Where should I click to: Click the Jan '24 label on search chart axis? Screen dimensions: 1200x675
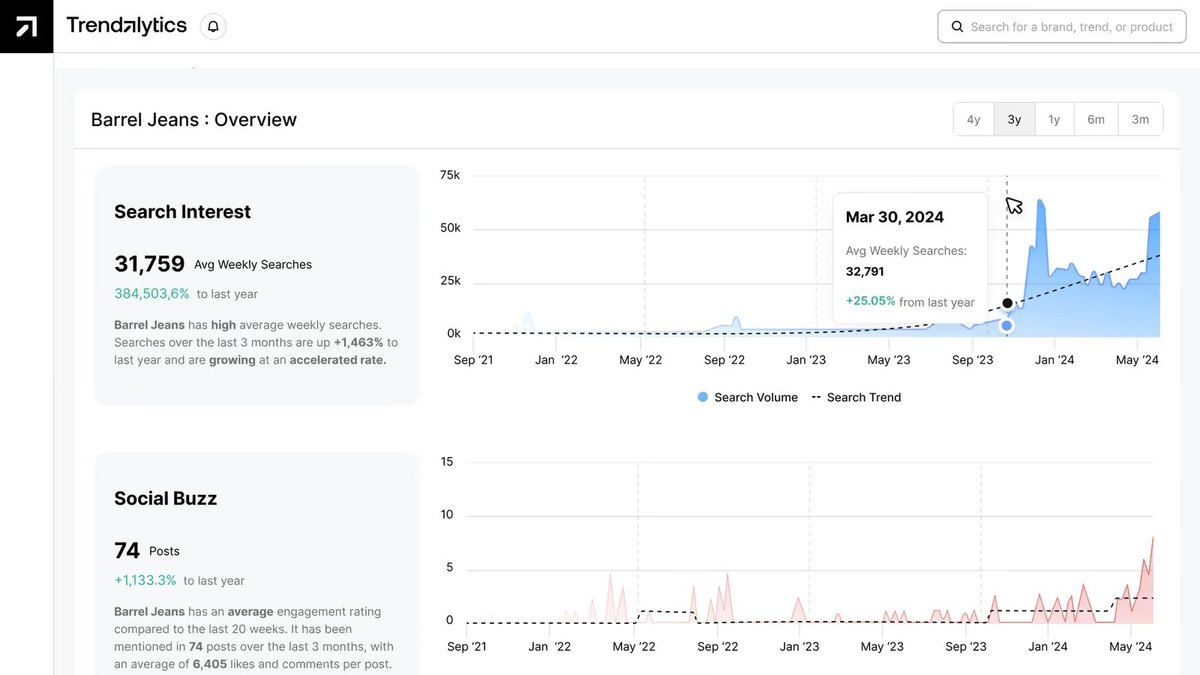1055,360
